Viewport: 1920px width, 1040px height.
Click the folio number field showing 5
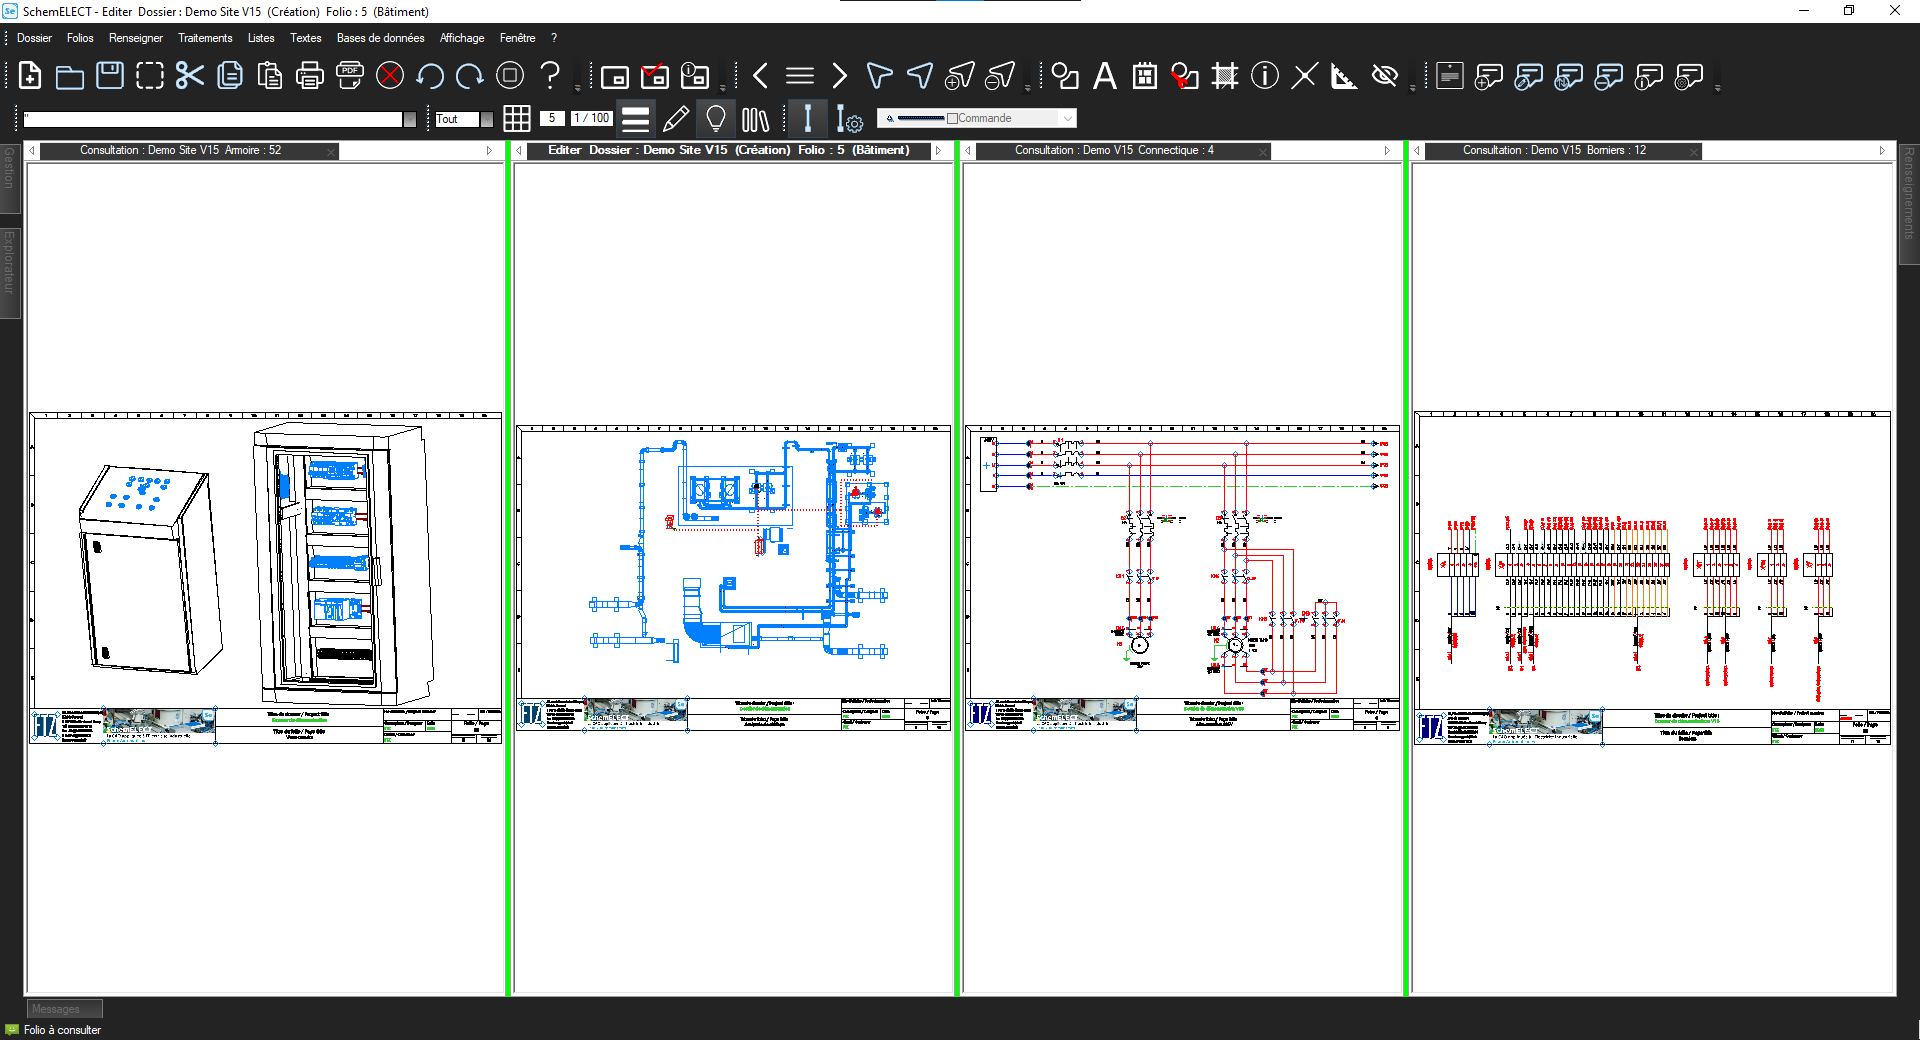551,118
